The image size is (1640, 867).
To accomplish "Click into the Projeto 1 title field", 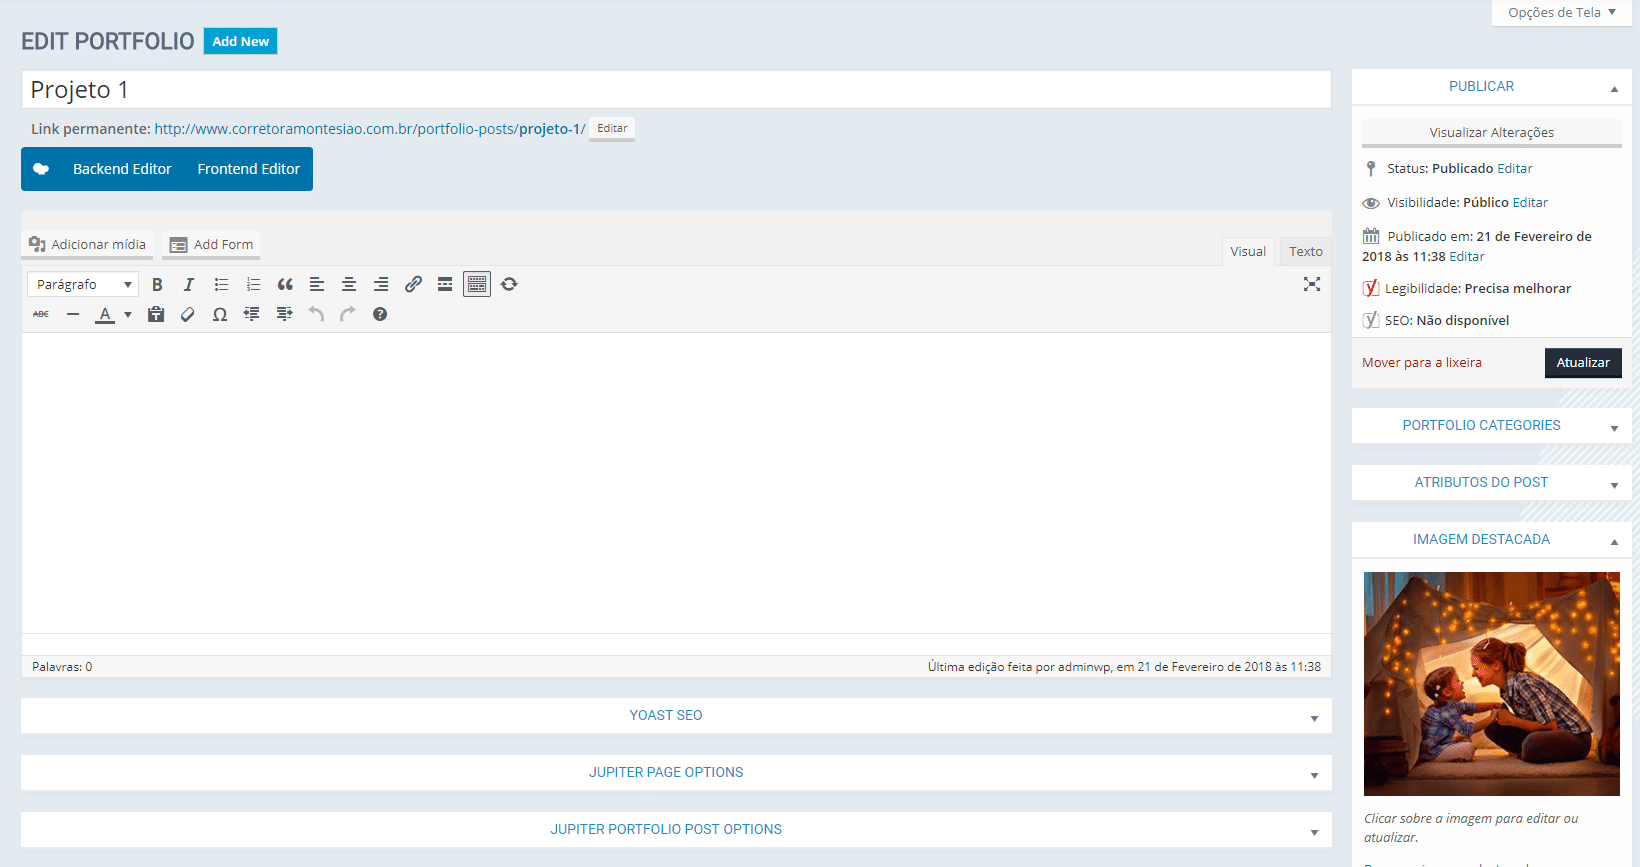I will [x=676, y=89].
